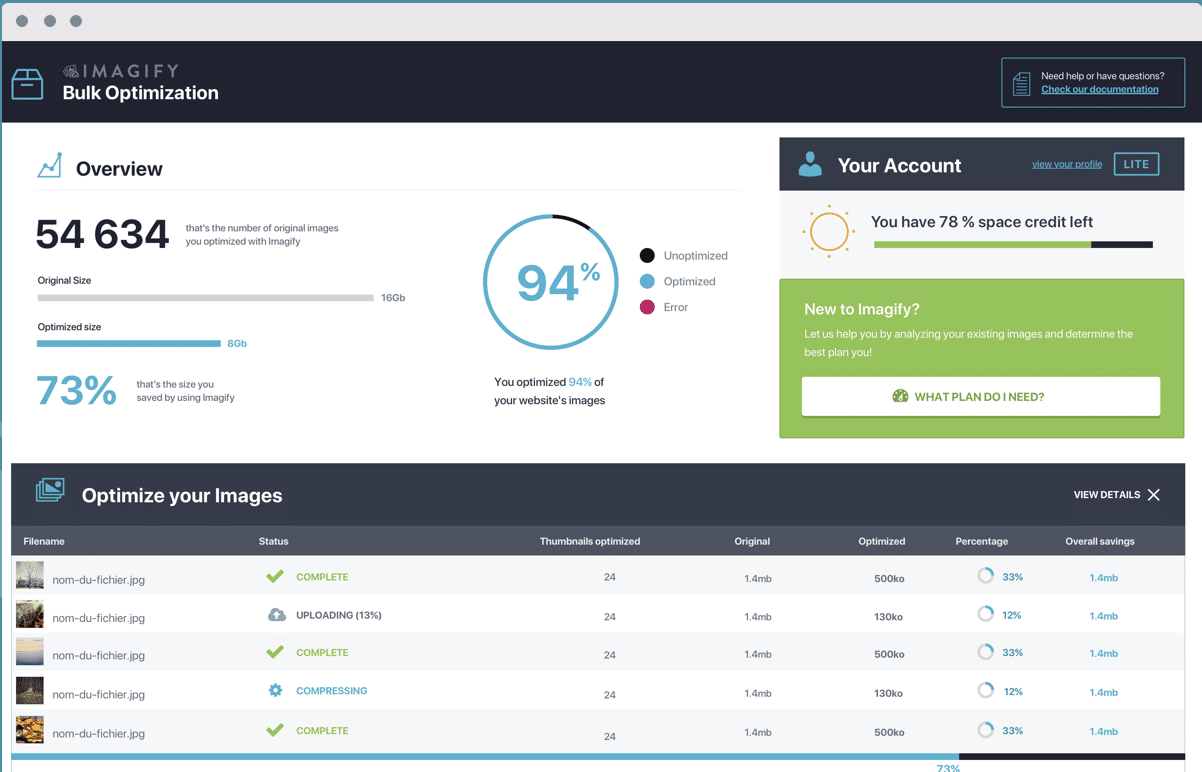Click the Percentage column header
This screenshot has height=772, width=1202.
pos(982,541)
